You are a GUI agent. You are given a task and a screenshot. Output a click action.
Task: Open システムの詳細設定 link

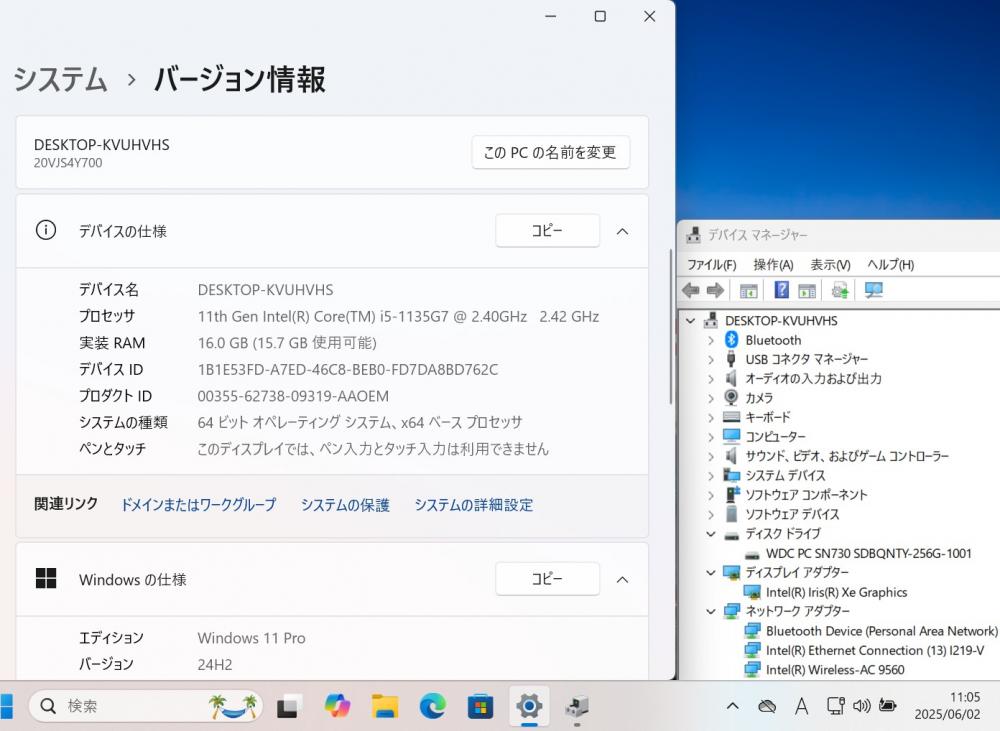click(474, 505)
